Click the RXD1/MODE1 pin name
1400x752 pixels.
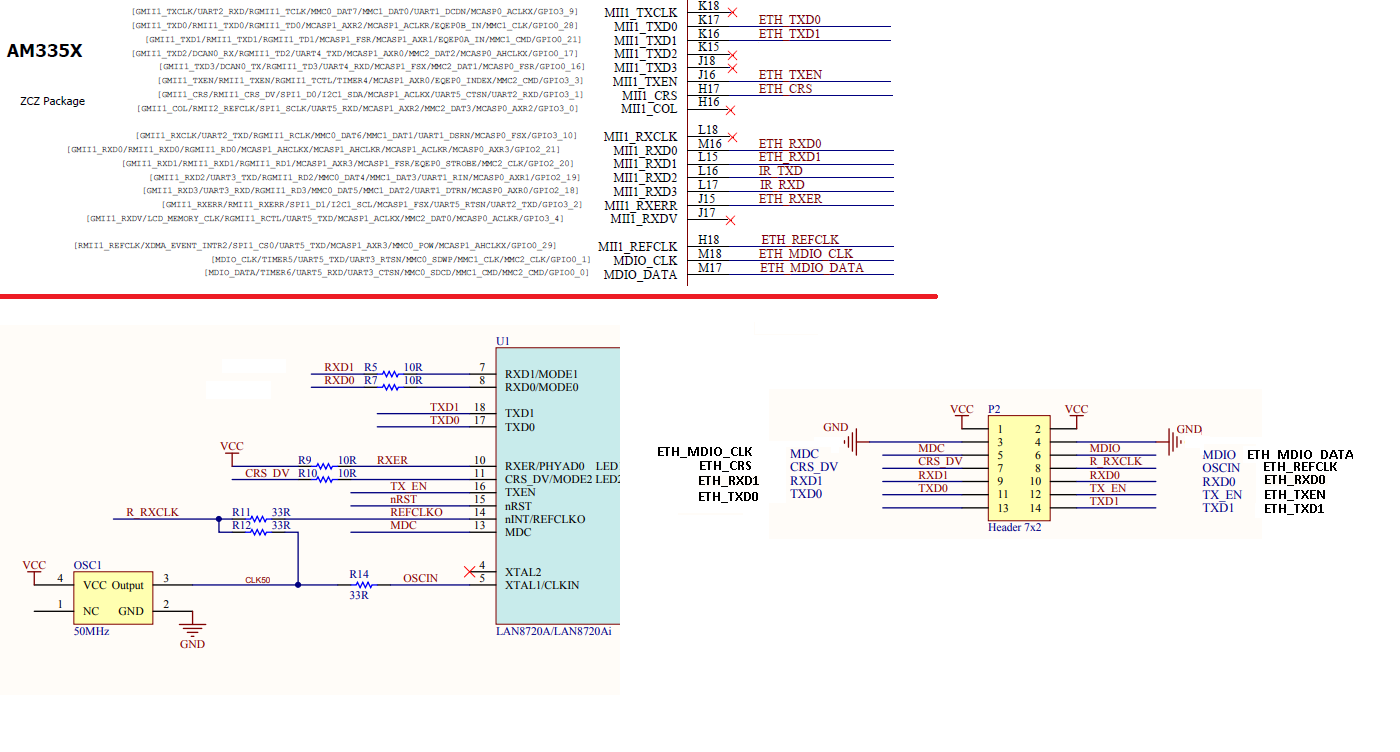point(541,374)
